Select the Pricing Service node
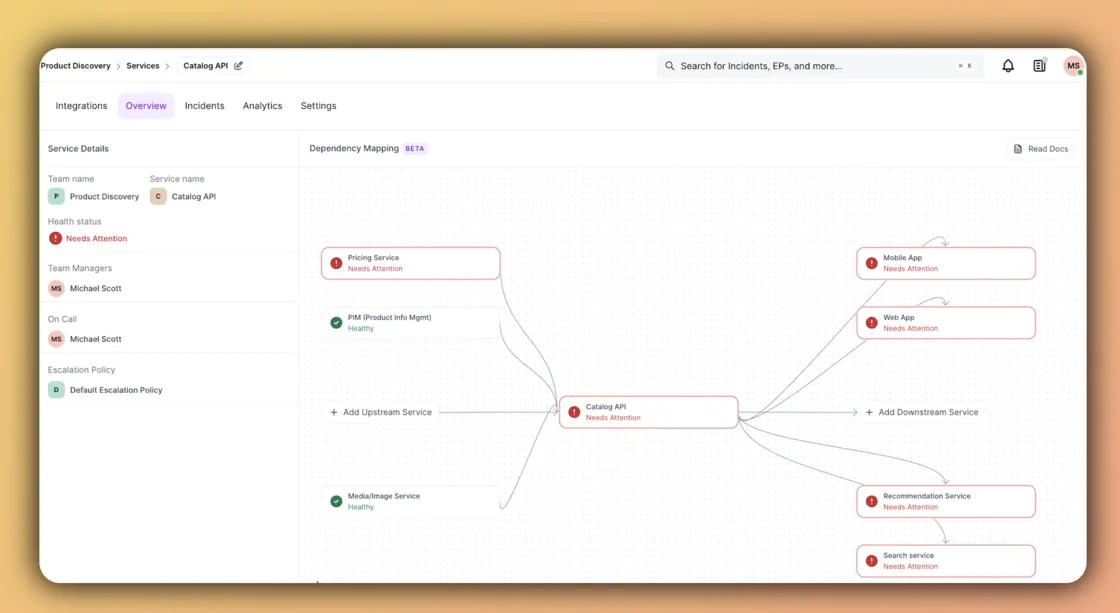 coord(411,263)
